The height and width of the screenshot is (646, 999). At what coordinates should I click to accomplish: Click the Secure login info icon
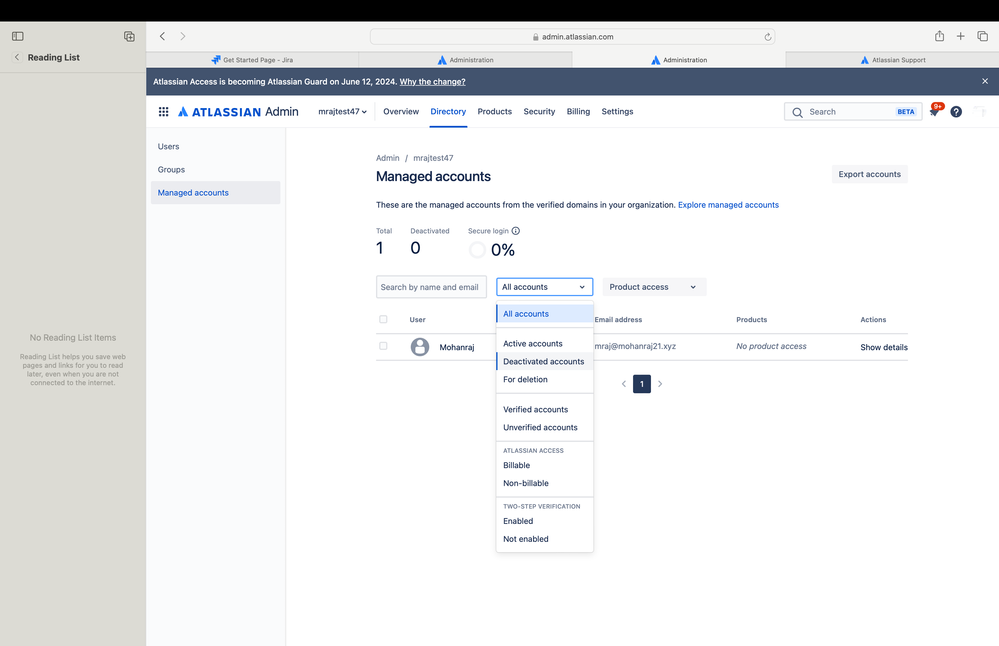(515, 231)
